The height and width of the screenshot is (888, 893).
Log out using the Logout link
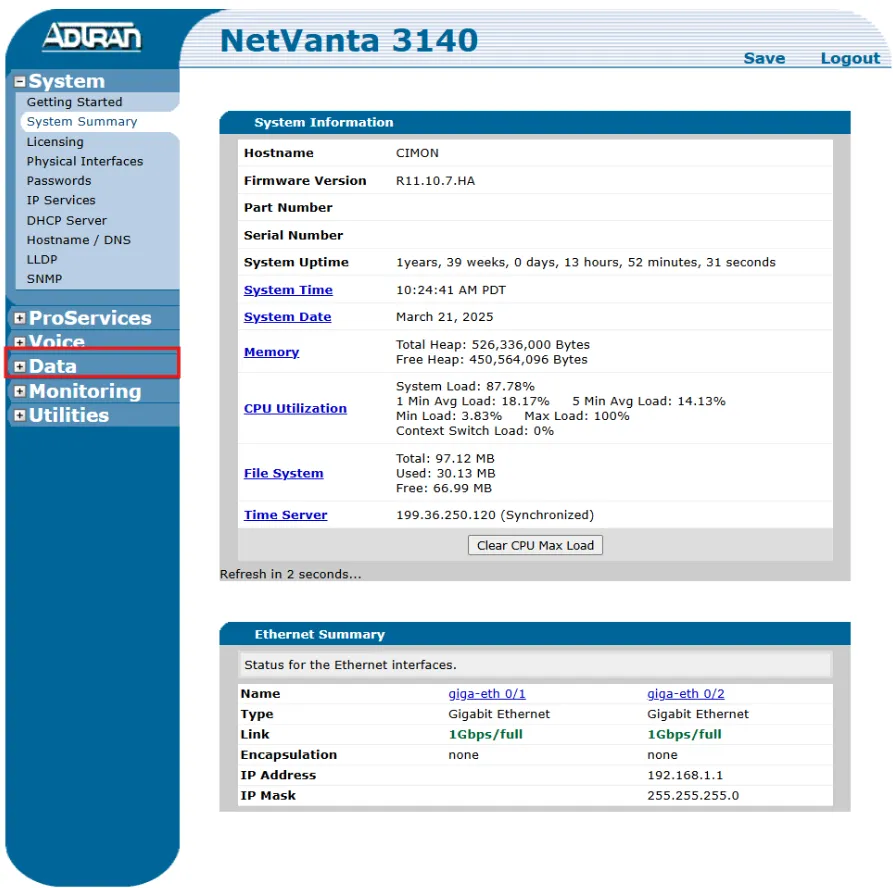point(850,58)
